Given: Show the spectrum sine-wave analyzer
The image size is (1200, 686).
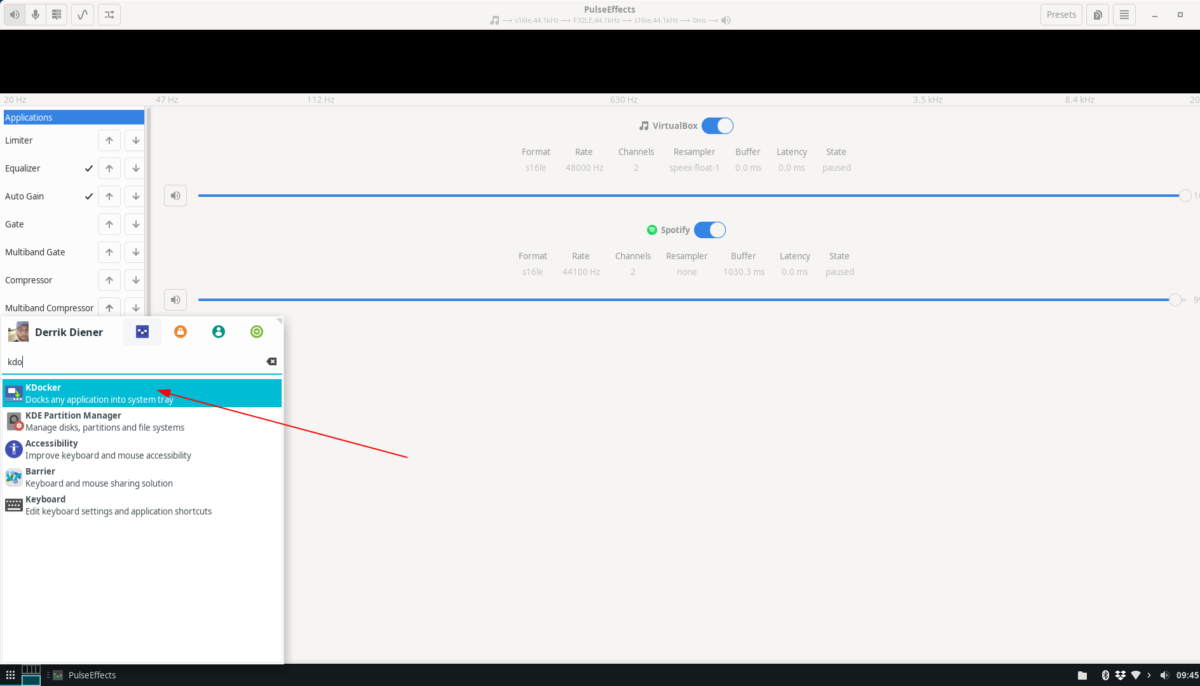Looking at the screenshot, I should (81, 14).
